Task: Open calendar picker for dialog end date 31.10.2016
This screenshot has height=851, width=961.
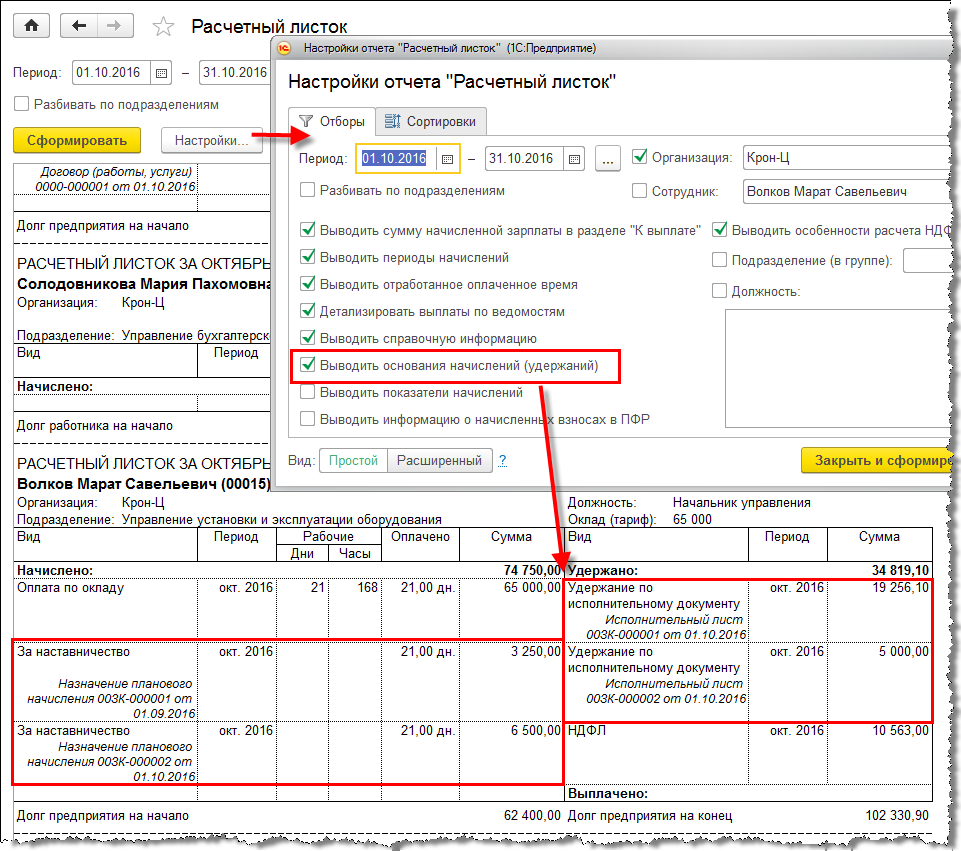Action: tap(574, 159)
